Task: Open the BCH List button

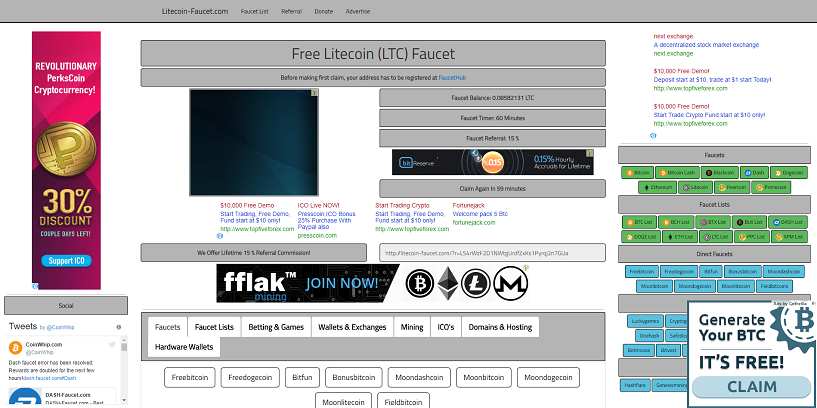Action: pos(676,222)
